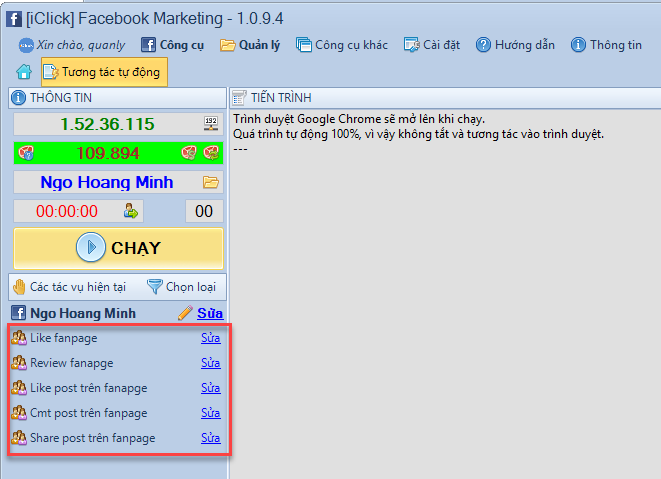Open the Hướng dẫn help menu
Screen dimensions: 661x479
(515, 45)
